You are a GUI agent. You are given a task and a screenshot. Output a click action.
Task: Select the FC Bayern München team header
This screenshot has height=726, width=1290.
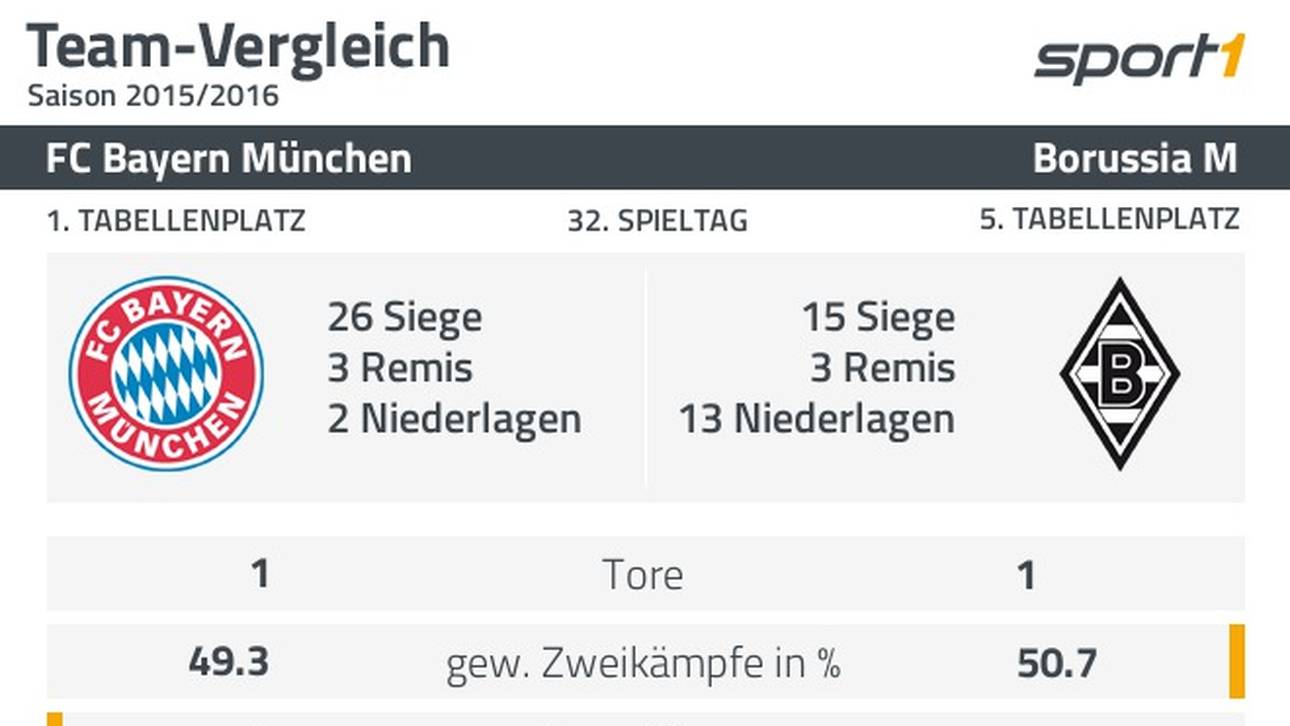[229, 159]
